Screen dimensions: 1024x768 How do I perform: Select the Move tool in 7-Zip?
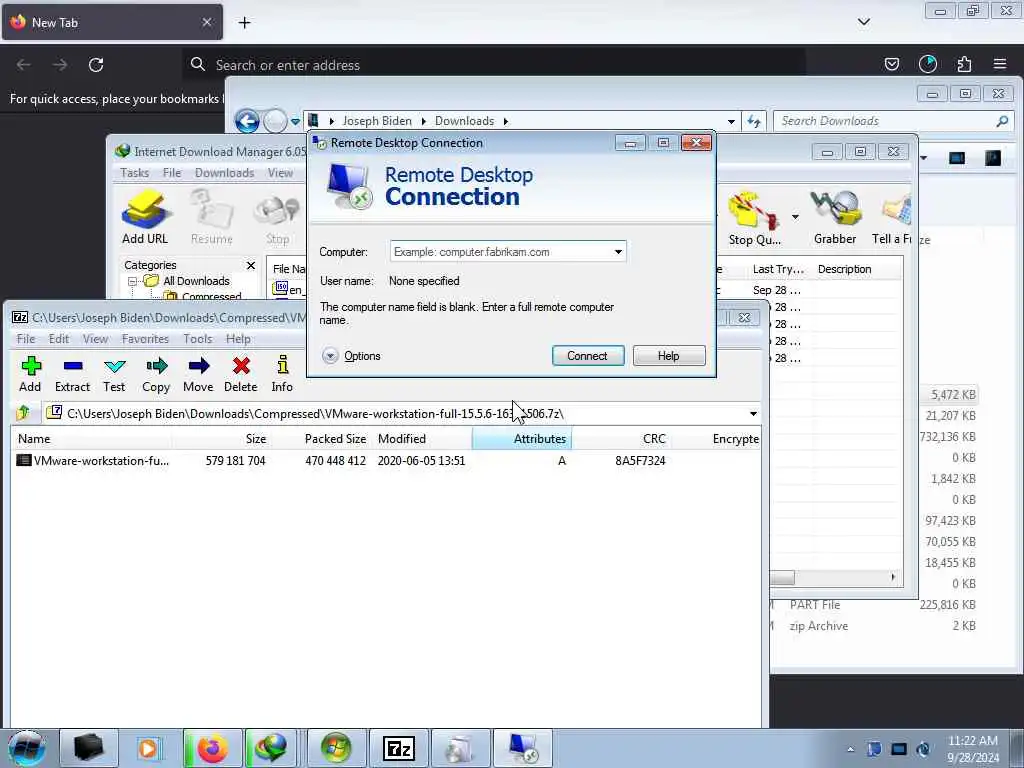point(199,374)
